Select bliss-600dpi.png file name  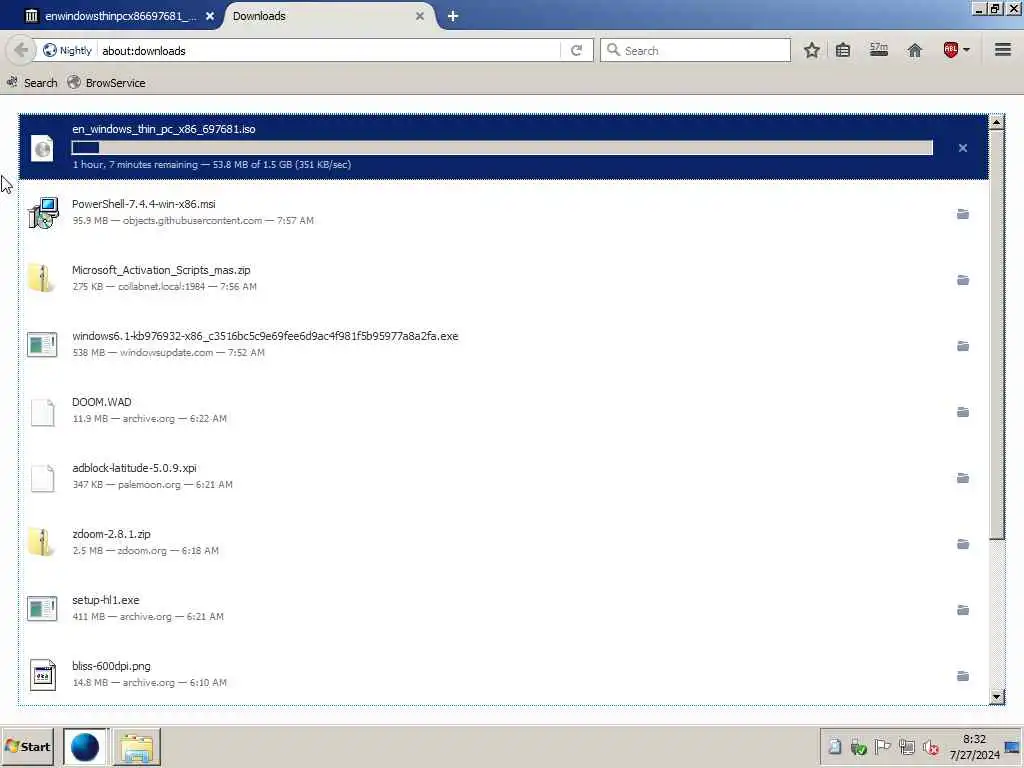point(112,665)
